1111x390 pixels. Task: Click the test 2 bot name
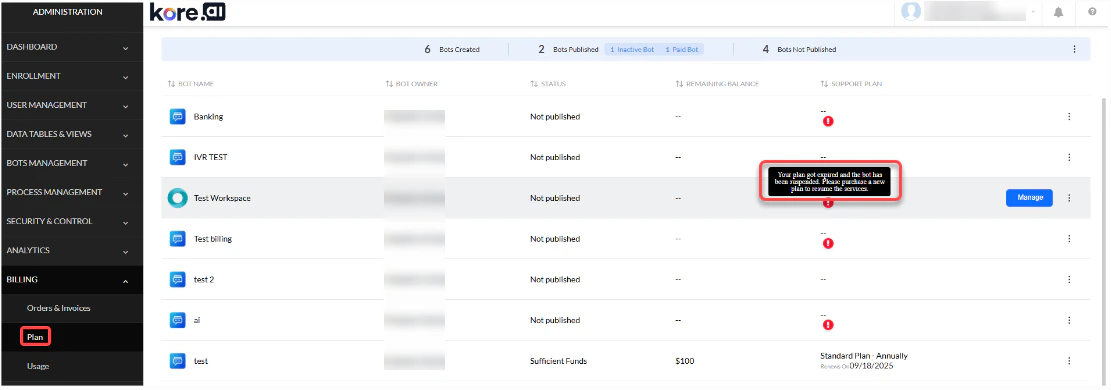(203, 279)
